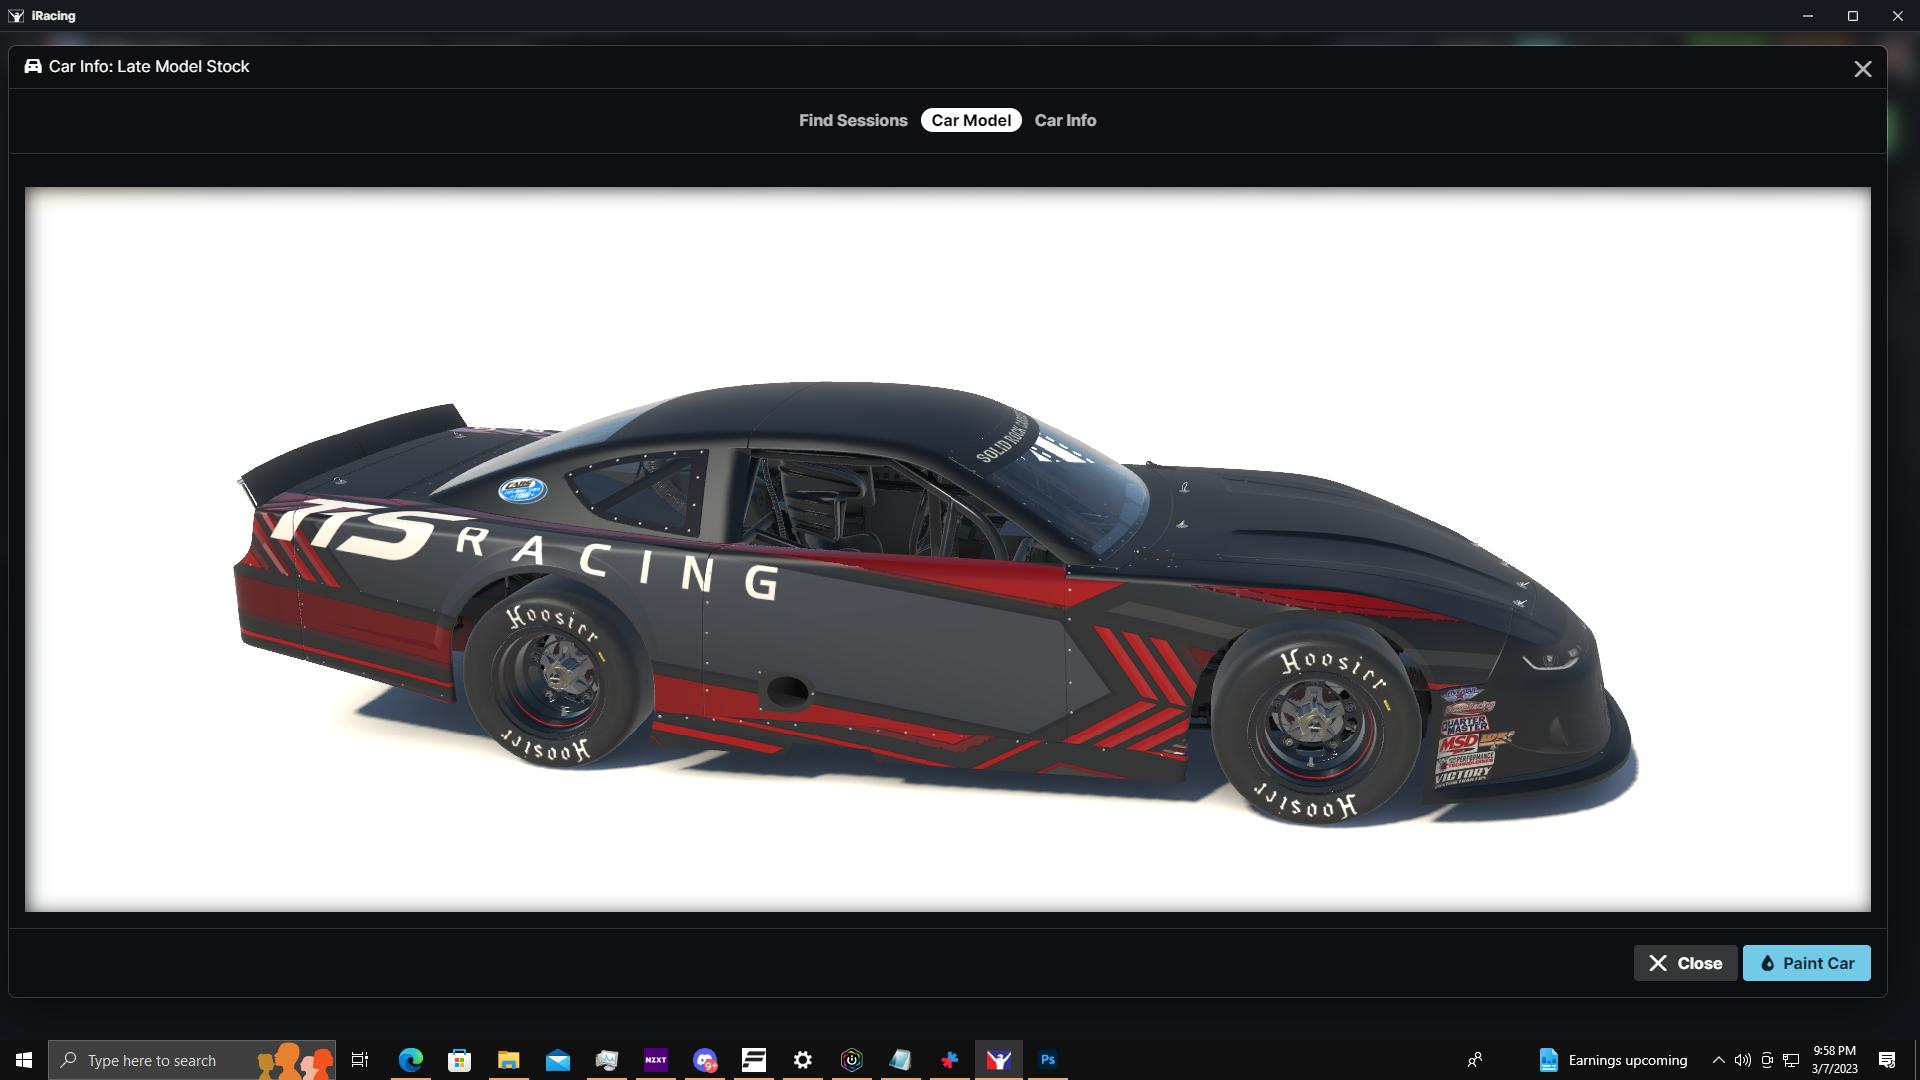
Task: Open the volume control in the tray
Action: point(1741,1060)
